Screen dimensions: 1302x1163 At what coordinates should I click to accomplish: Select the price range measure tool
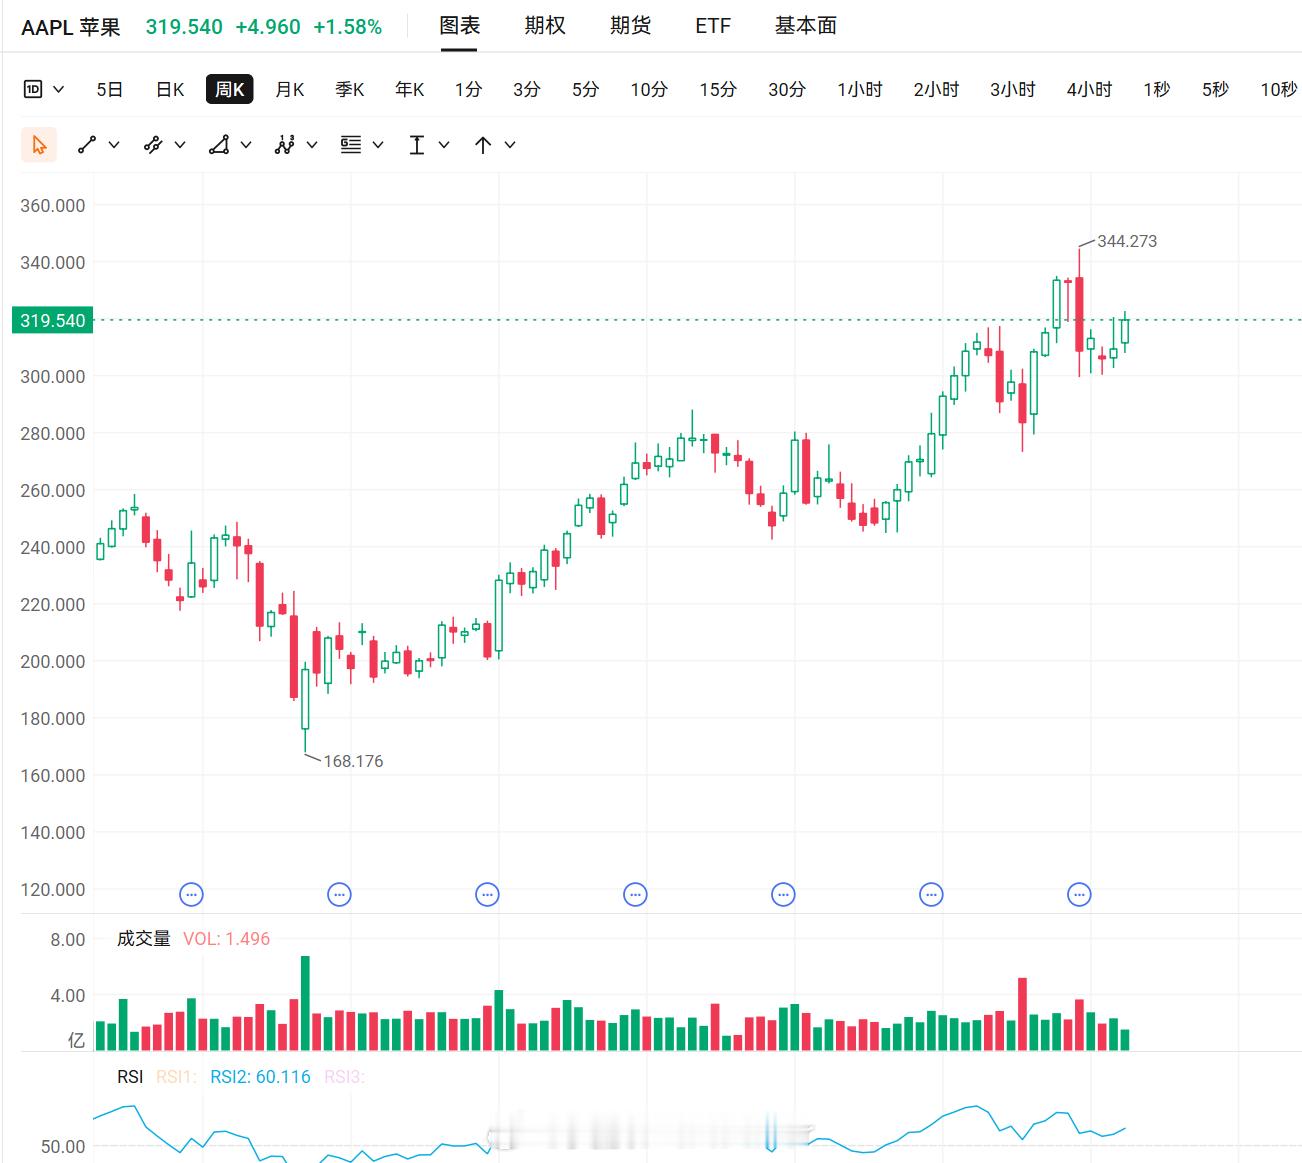417,145
